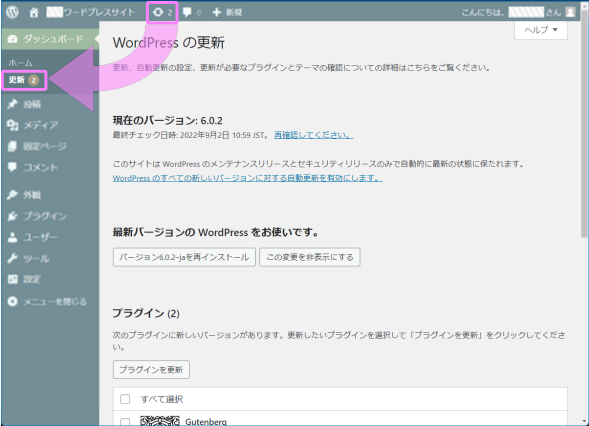The width and height of the screenshot is (589, 426).
Task: Open the WordPress logo menu
Action: (x=12, y=12)
